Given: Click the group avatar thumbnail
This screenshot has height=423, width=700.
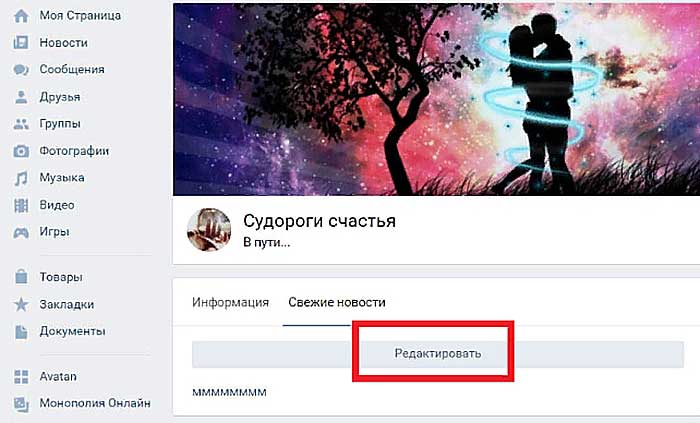Looking at the screenshot, I should click(x=209, y=229).
